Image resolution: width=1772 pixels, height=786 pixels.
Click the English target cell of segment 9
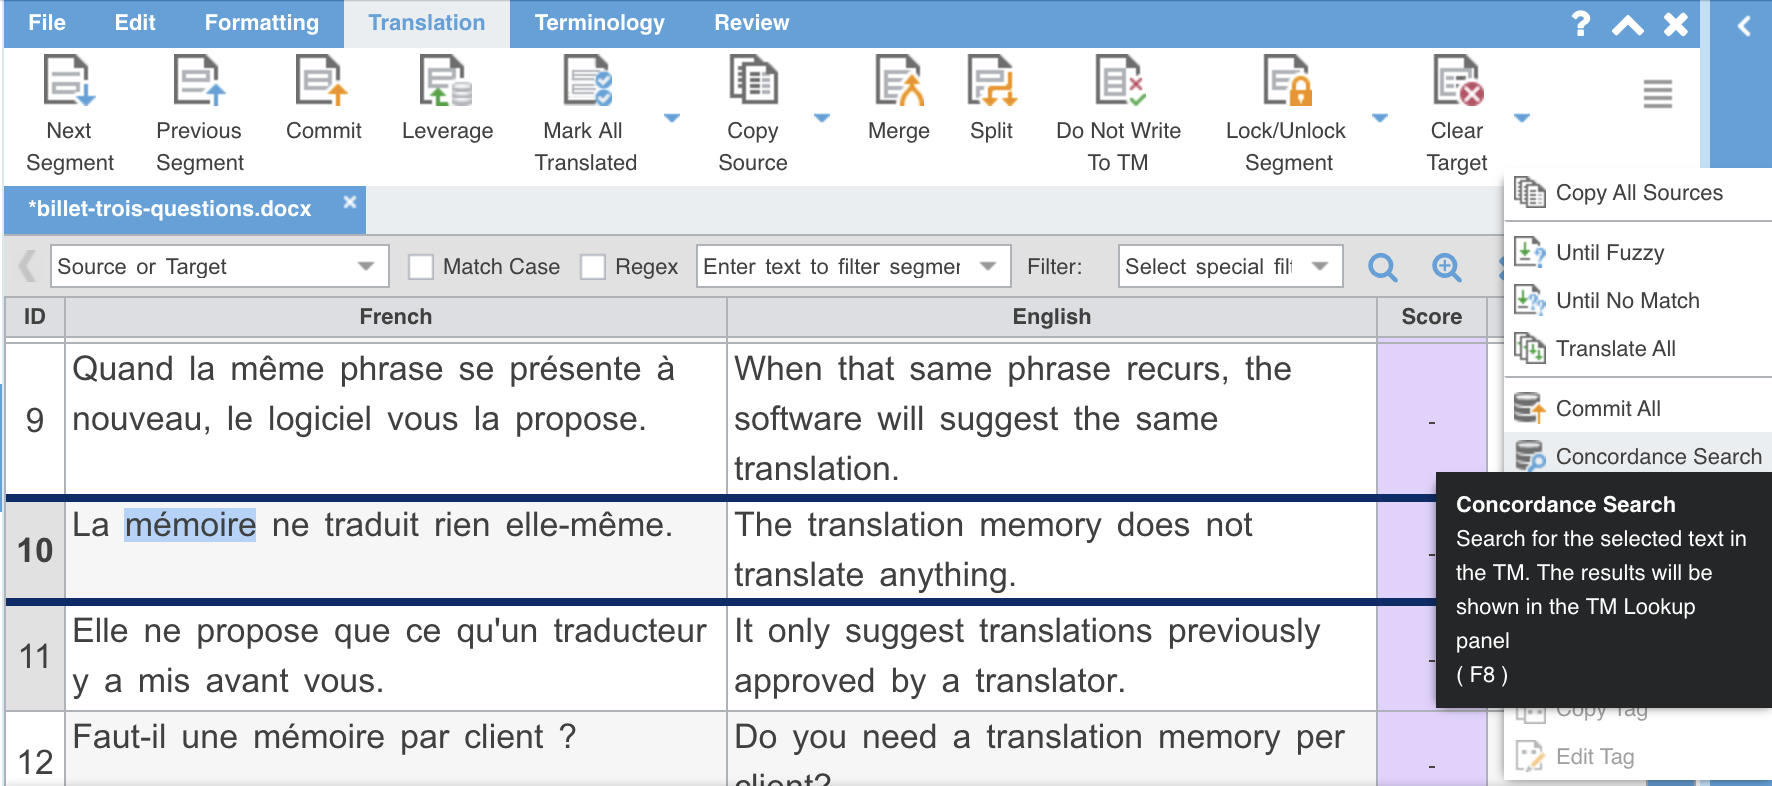(1052, 419)
